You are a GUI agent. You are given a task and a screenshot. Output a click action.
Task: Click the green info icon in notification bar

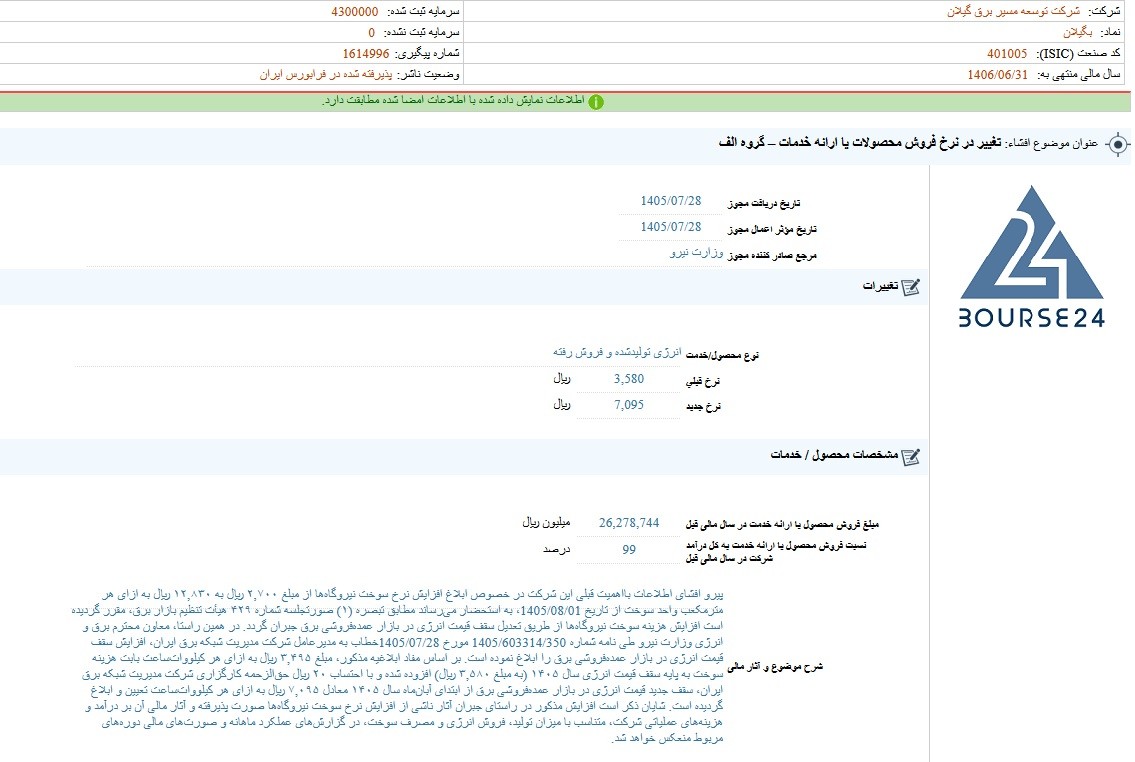coord(596,102)
